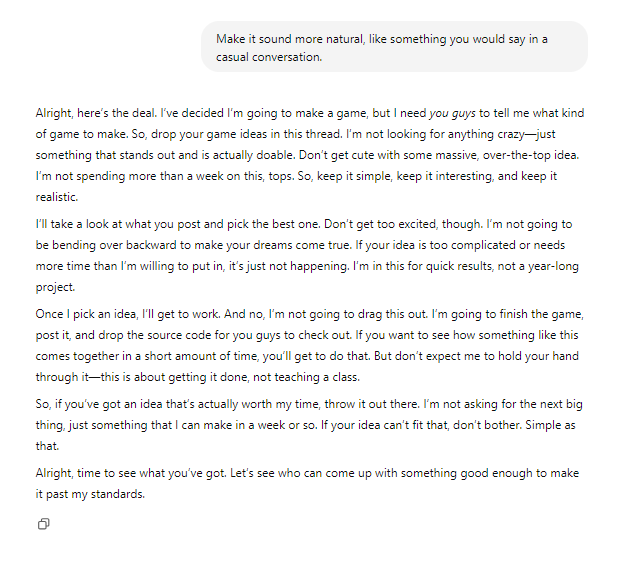
Task: Click the word 'project.' ending the second paragraph
Action: pos(55,287)
